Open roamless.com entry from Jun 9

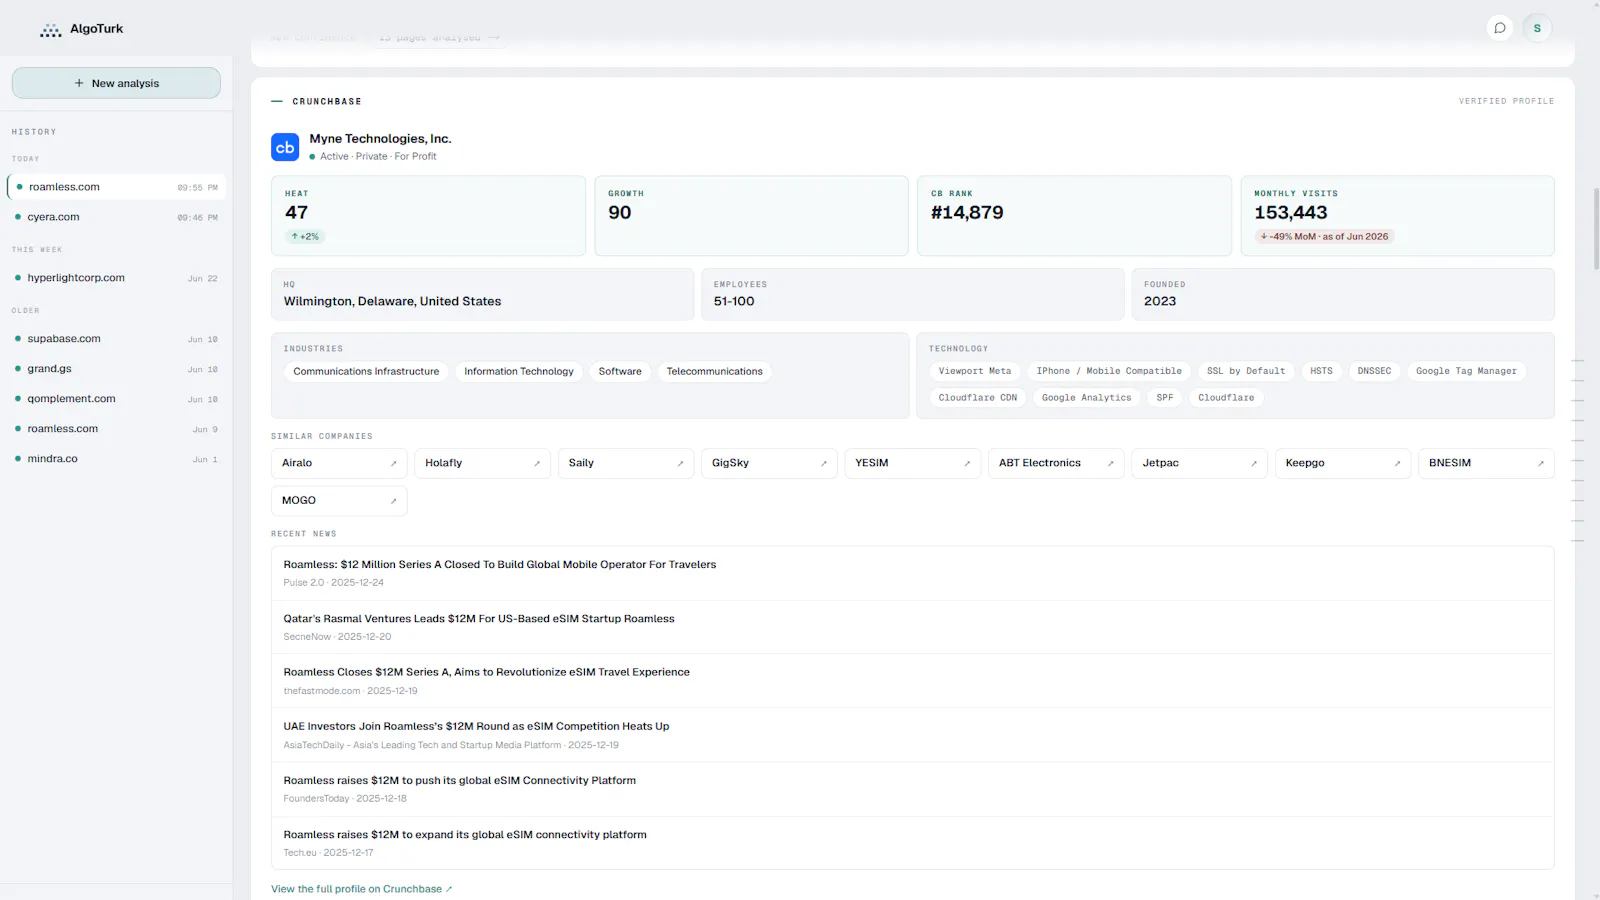tap(116, 429)
